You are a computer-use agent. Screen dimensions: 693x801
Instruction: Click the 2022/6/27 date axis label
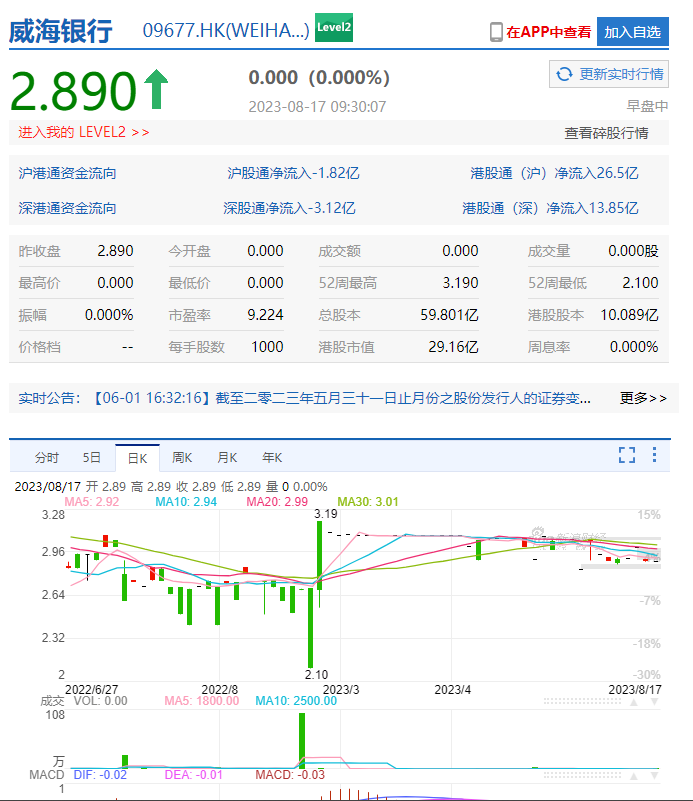pyautogui.click(x=91, y=690)
